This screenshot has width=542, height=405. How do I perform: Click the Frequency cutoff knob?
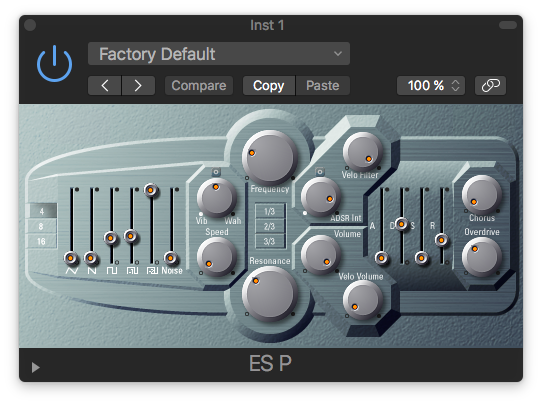(x=270, y=157)
